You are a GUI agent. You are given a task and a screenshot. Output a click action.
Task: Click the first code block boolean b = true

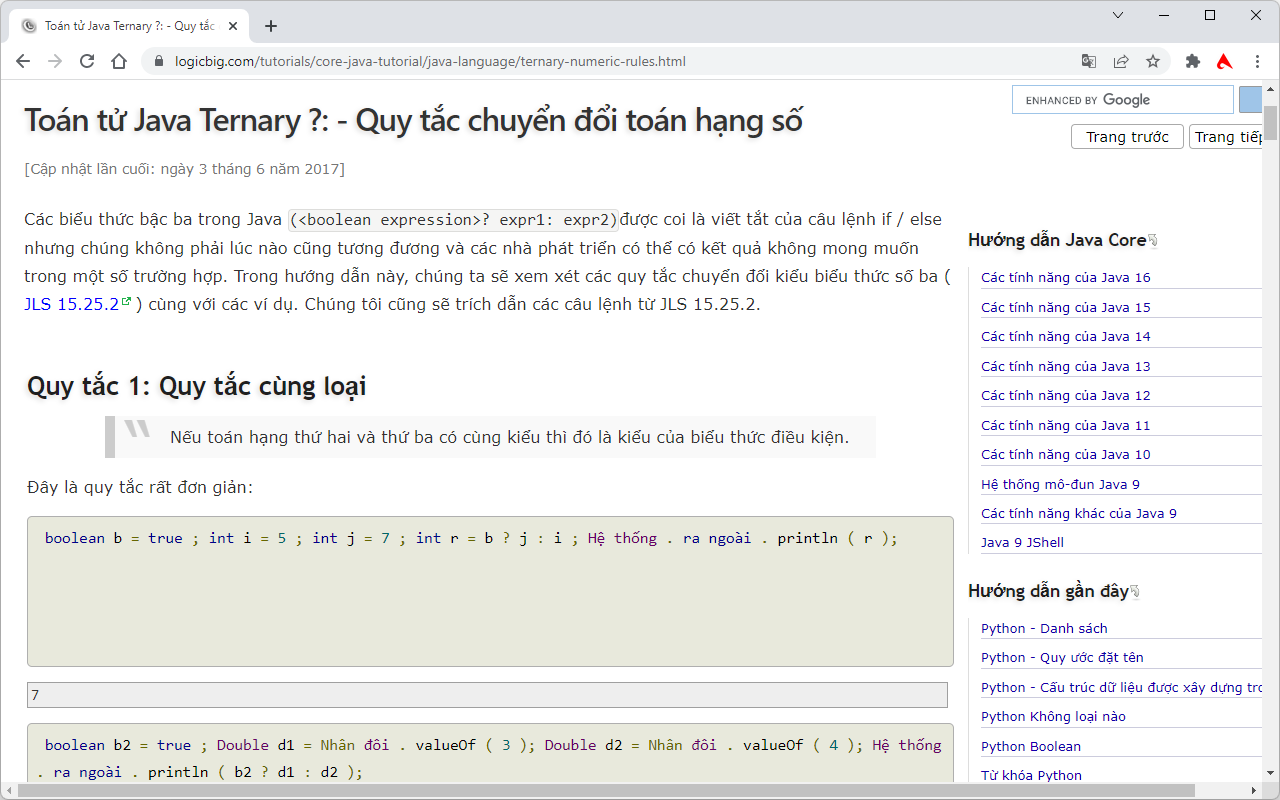click(490, 592)
